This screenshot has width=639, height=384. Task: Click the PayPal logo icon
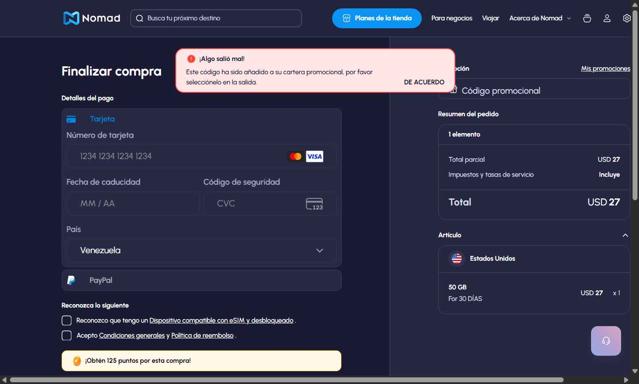point(71,280)
